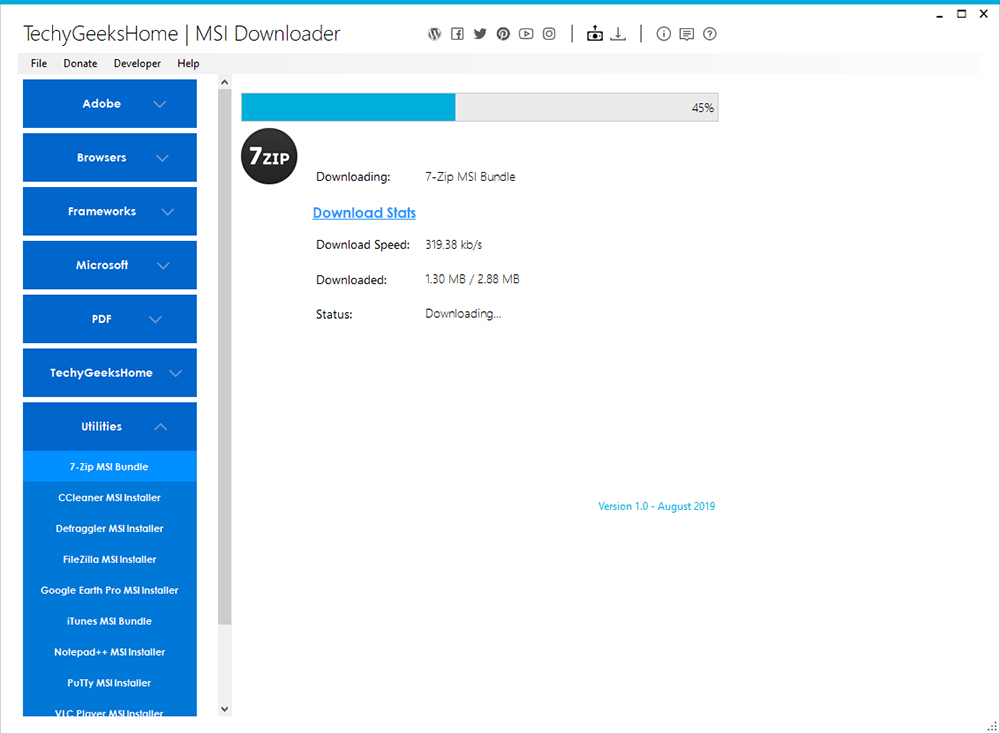Select FileZilla MSI Installer
Image resolution: width=1000 pixels, height=734 pixels.
110,559
